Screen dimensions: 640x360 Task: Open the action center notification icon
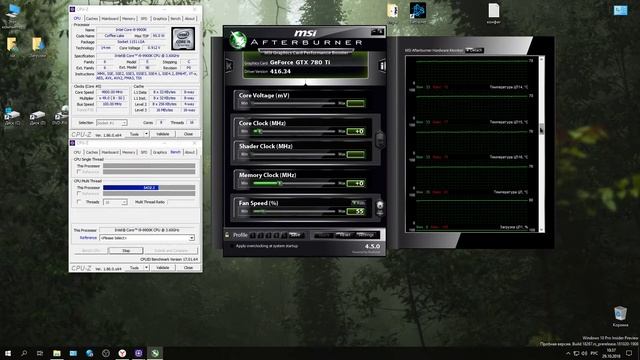click(629, 353)
